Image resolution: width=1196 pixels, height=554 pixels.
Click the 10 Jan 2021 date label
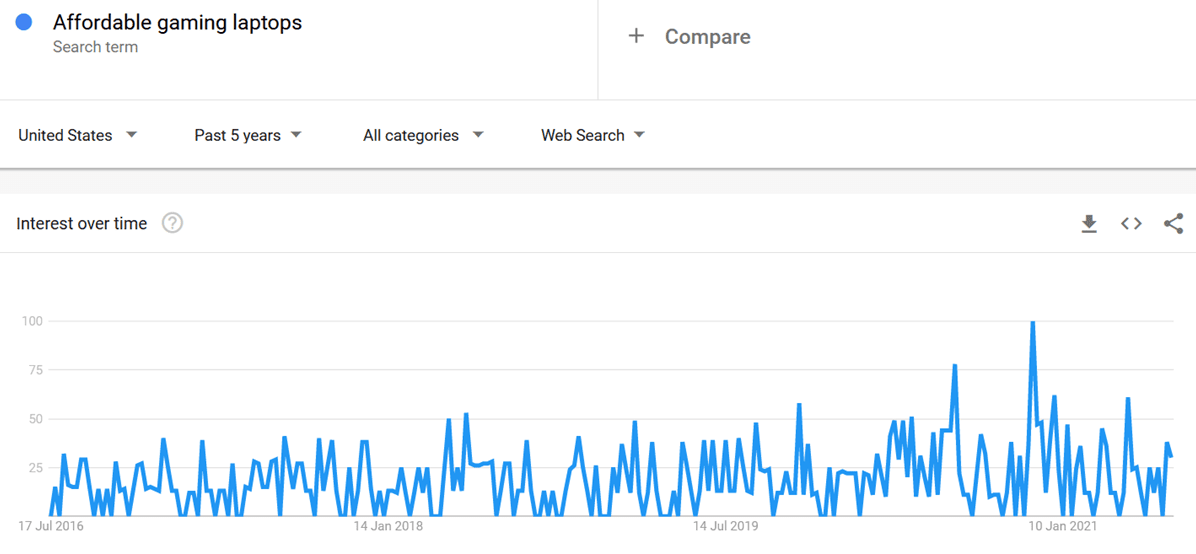click(1063, 525)
